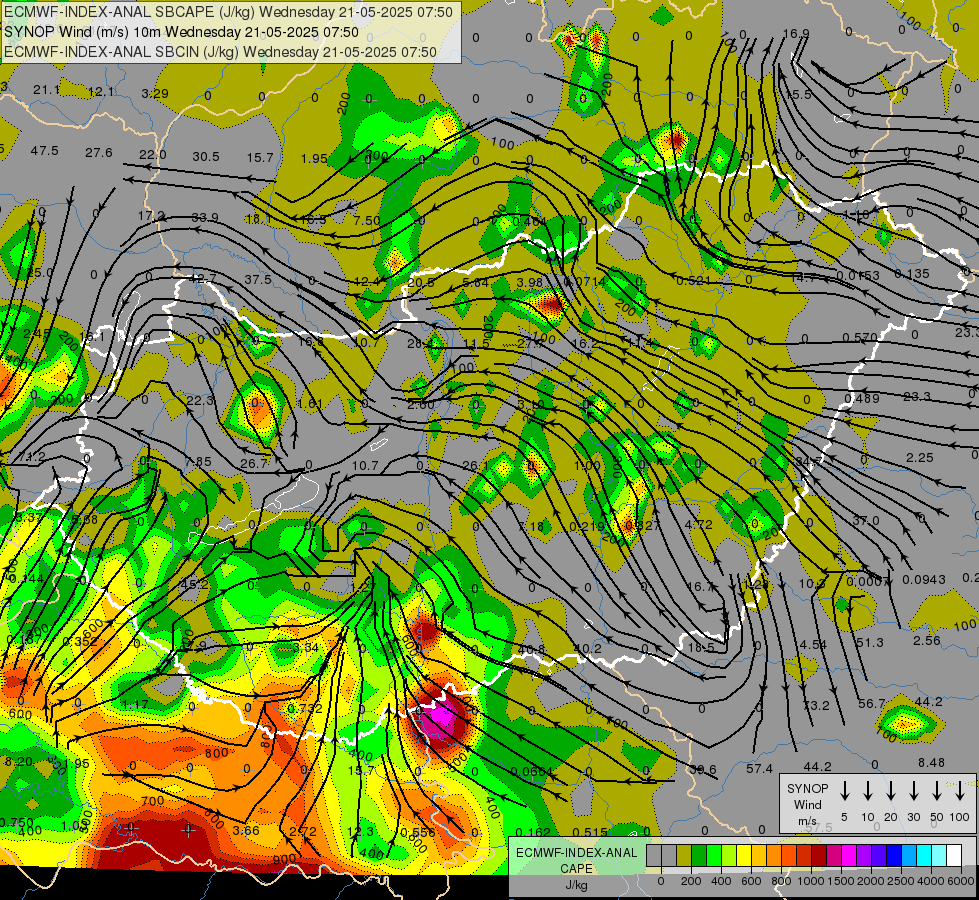Click the wind arrow above 20 in SYNOP legend

click(890, 791)
